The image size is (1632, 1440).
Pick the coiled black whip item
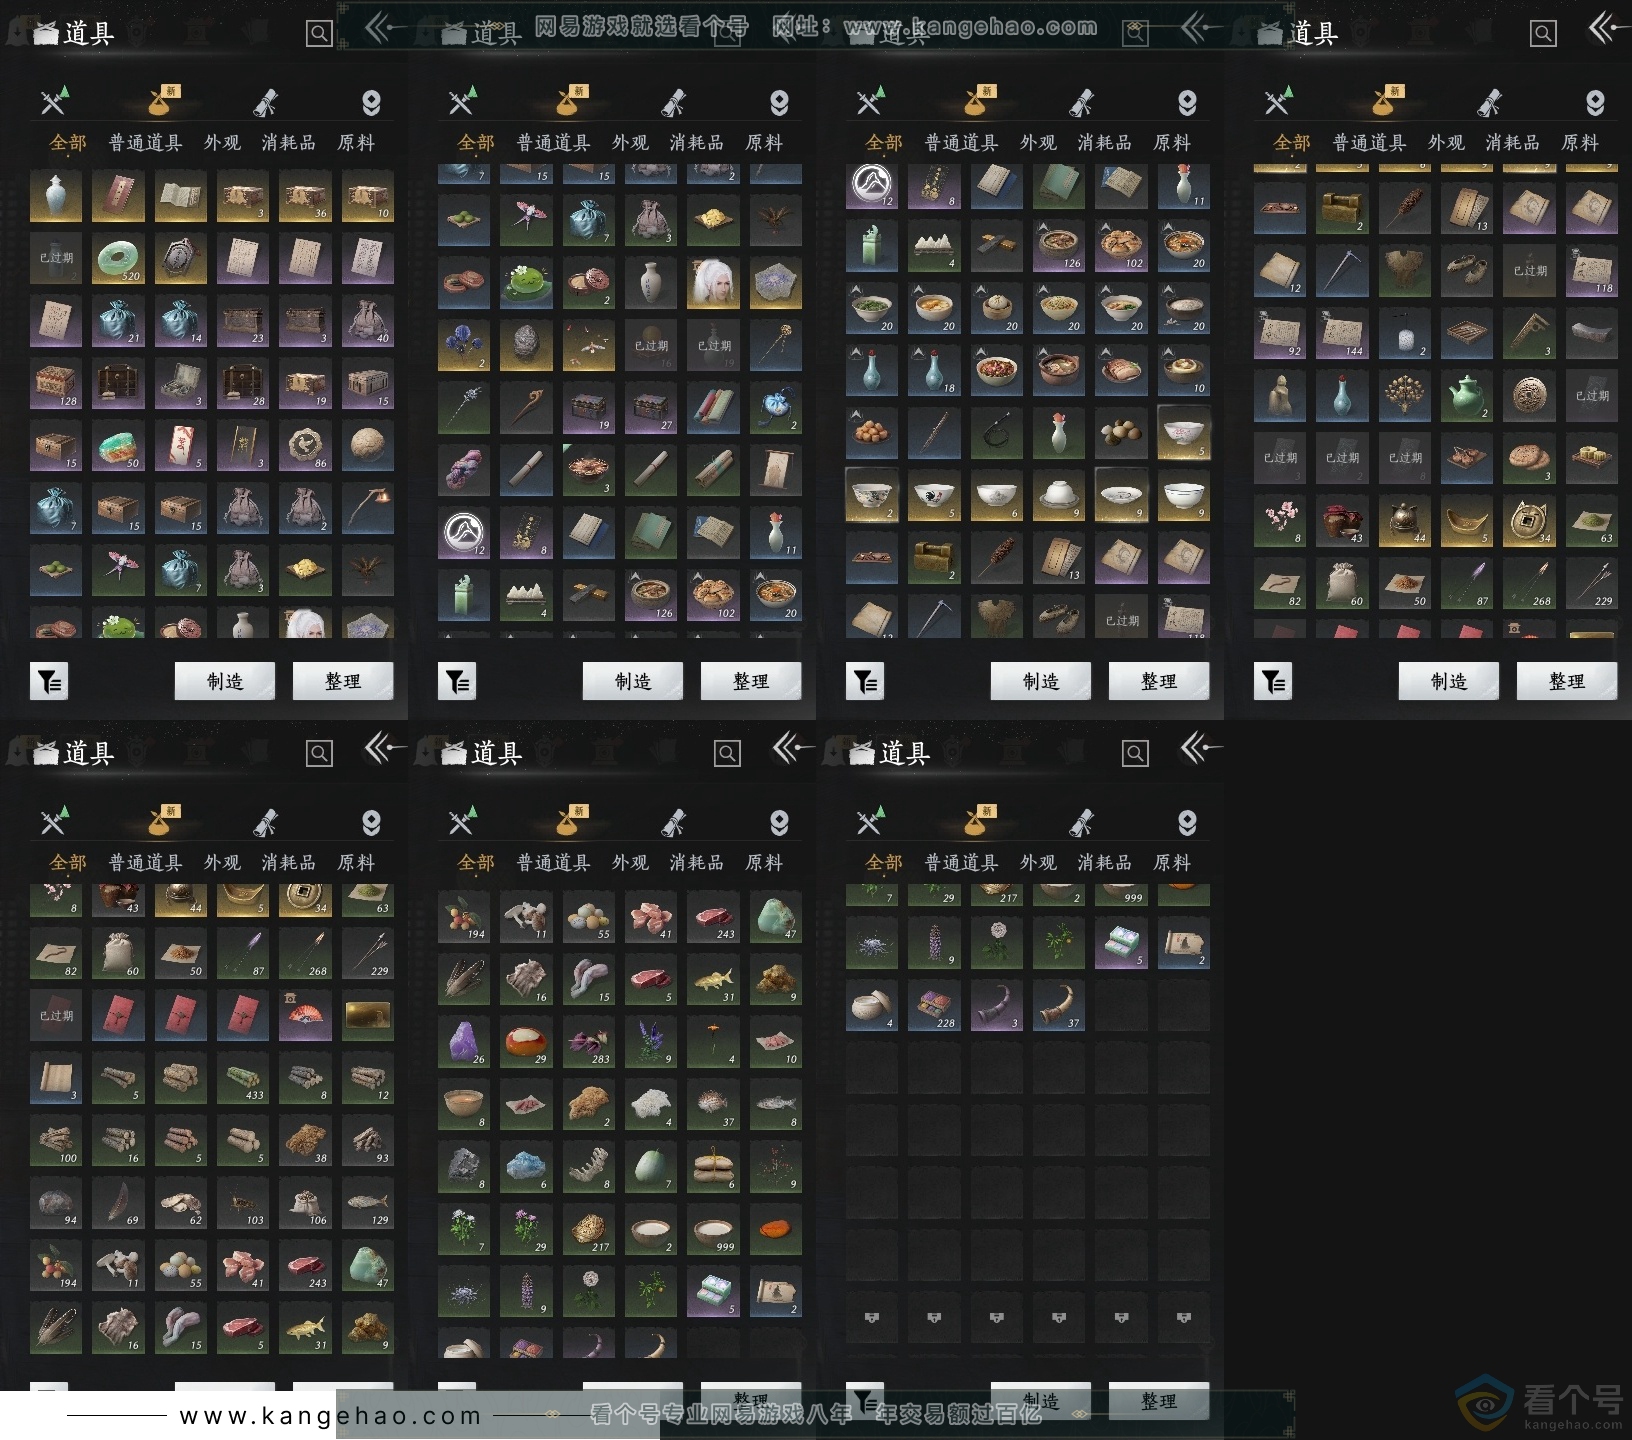click(x=996, y=432)
